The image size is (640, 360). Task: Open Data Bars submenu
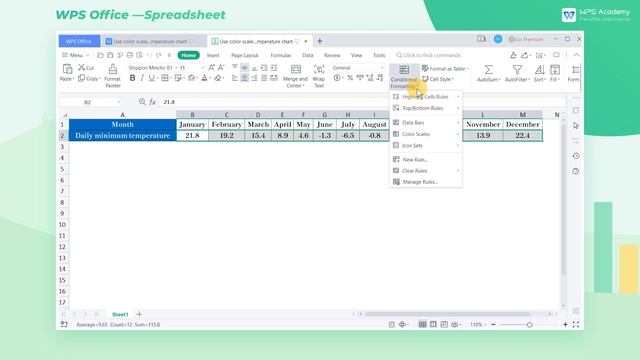pos(426,123)
